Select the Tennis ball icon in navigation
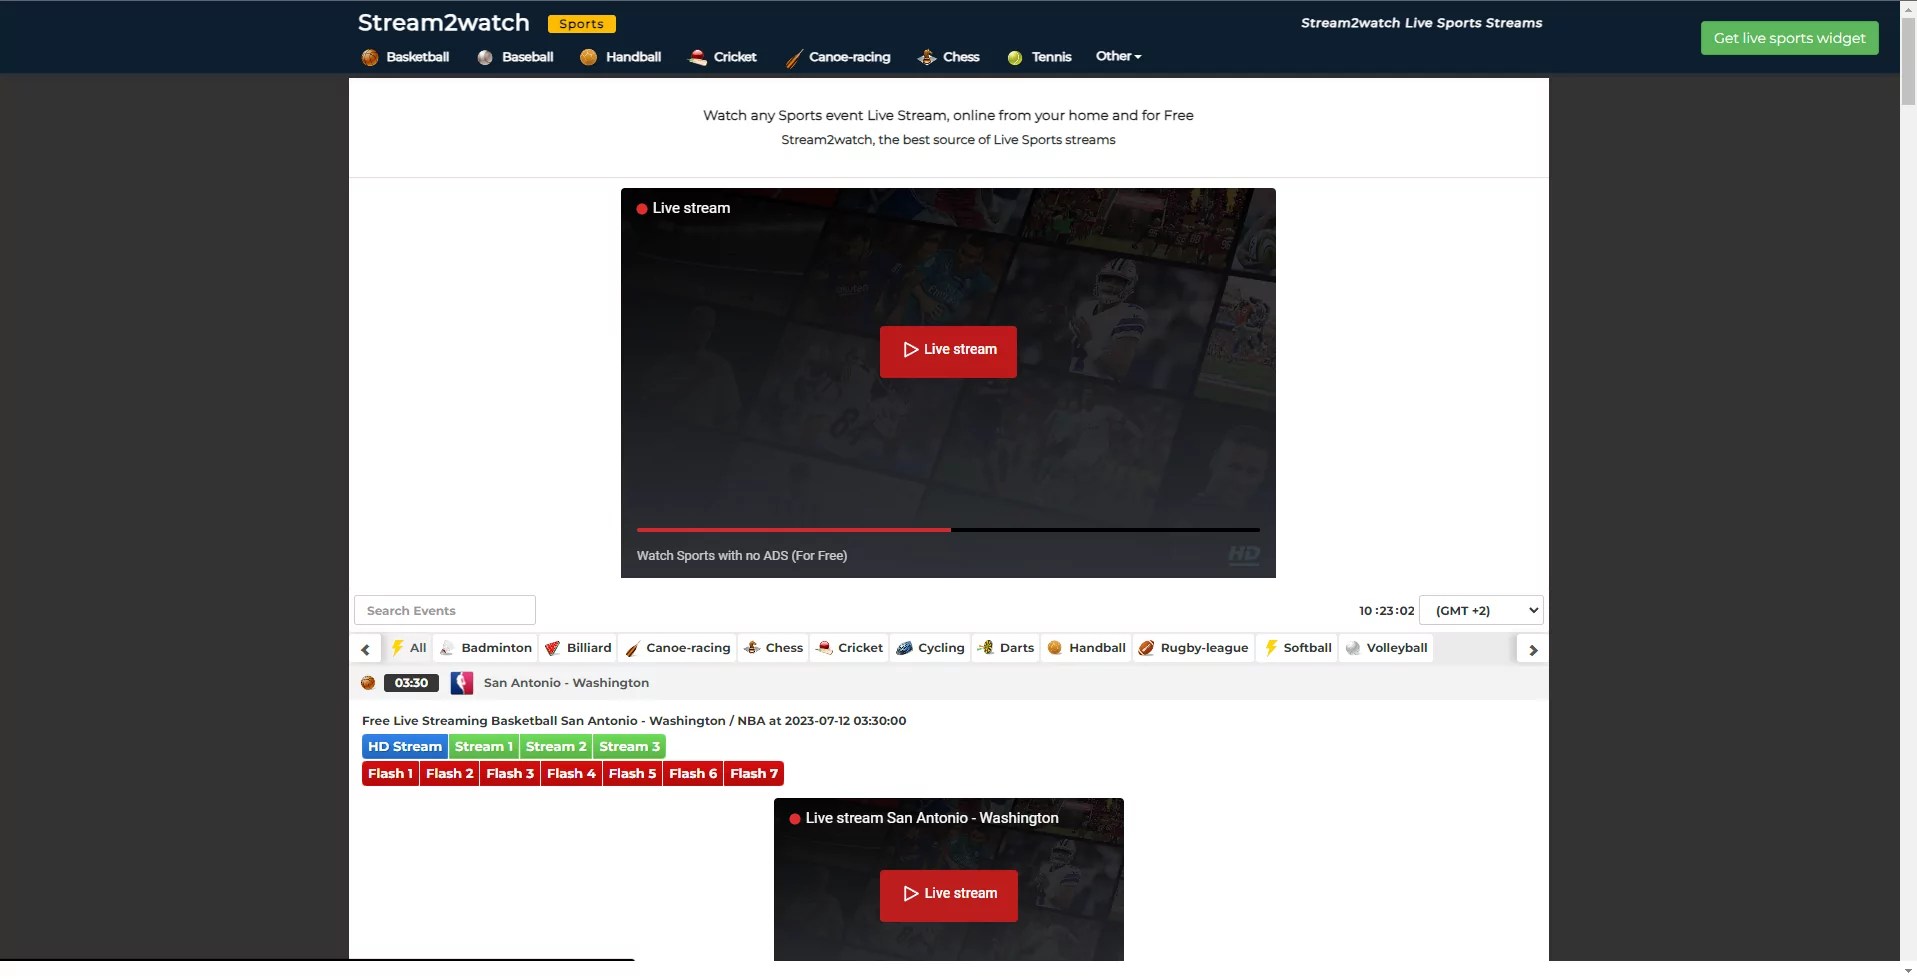This screenshot has width=1917, height=979. (1014, 57)
